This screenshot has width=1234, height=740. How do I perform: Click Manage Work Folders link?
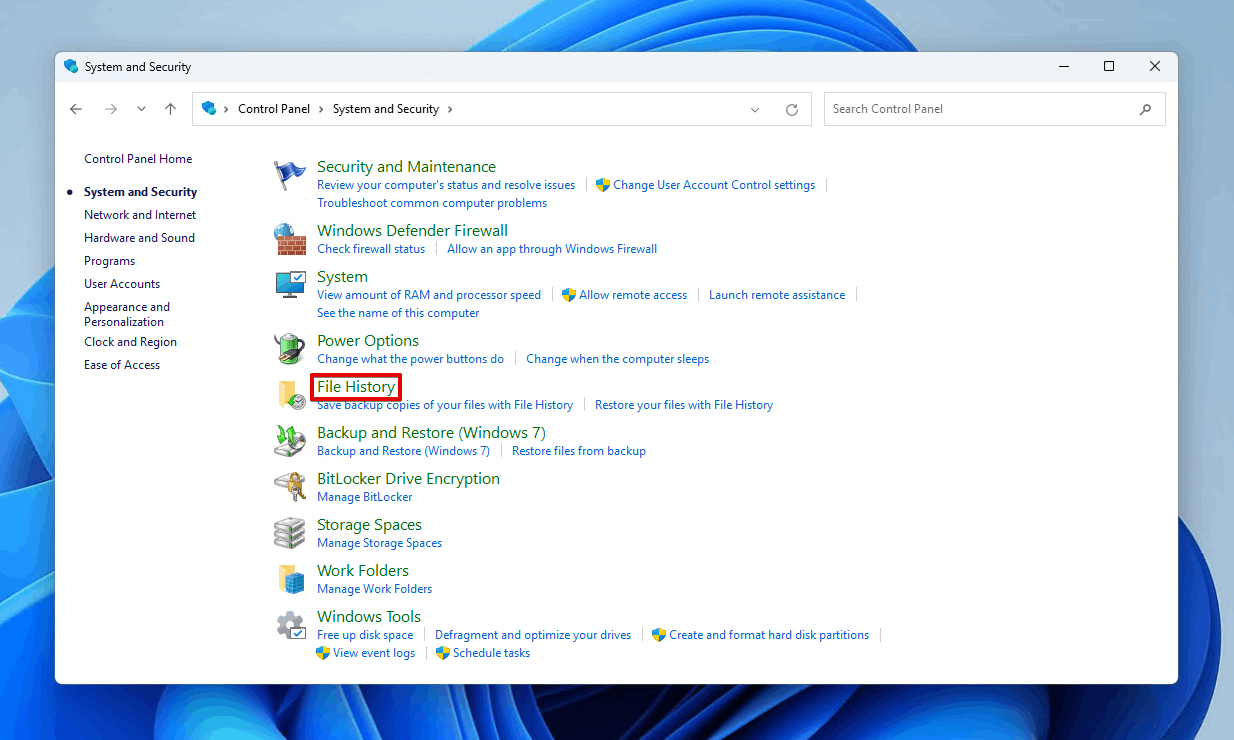374,589
